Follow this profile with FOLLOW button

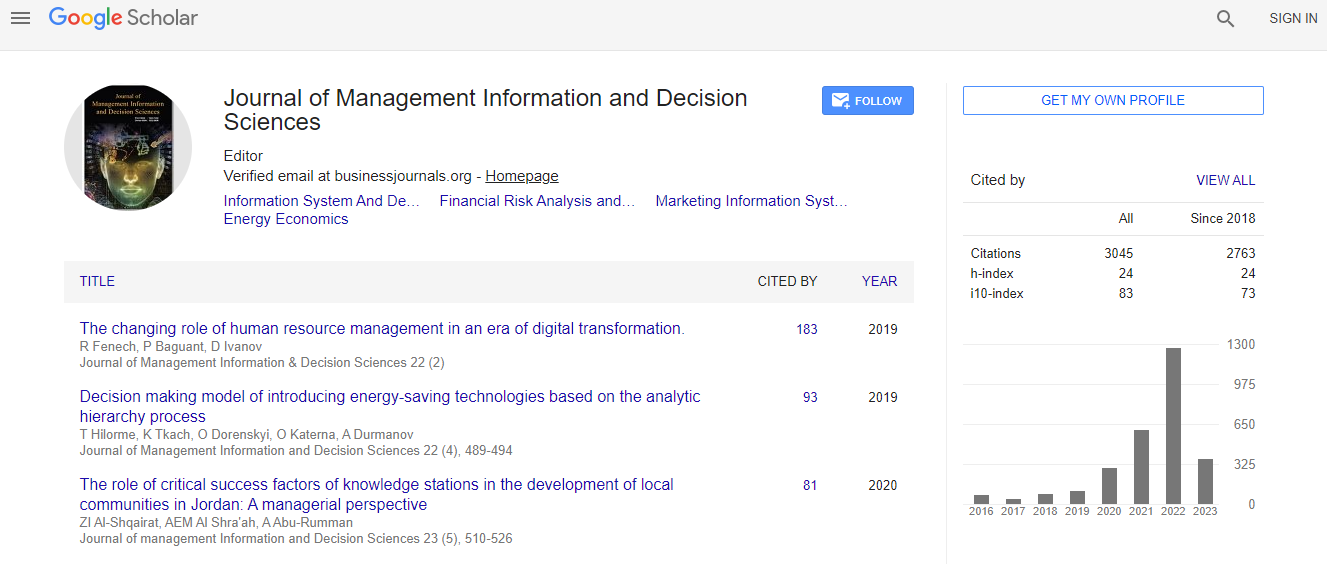tap(868, 101)
